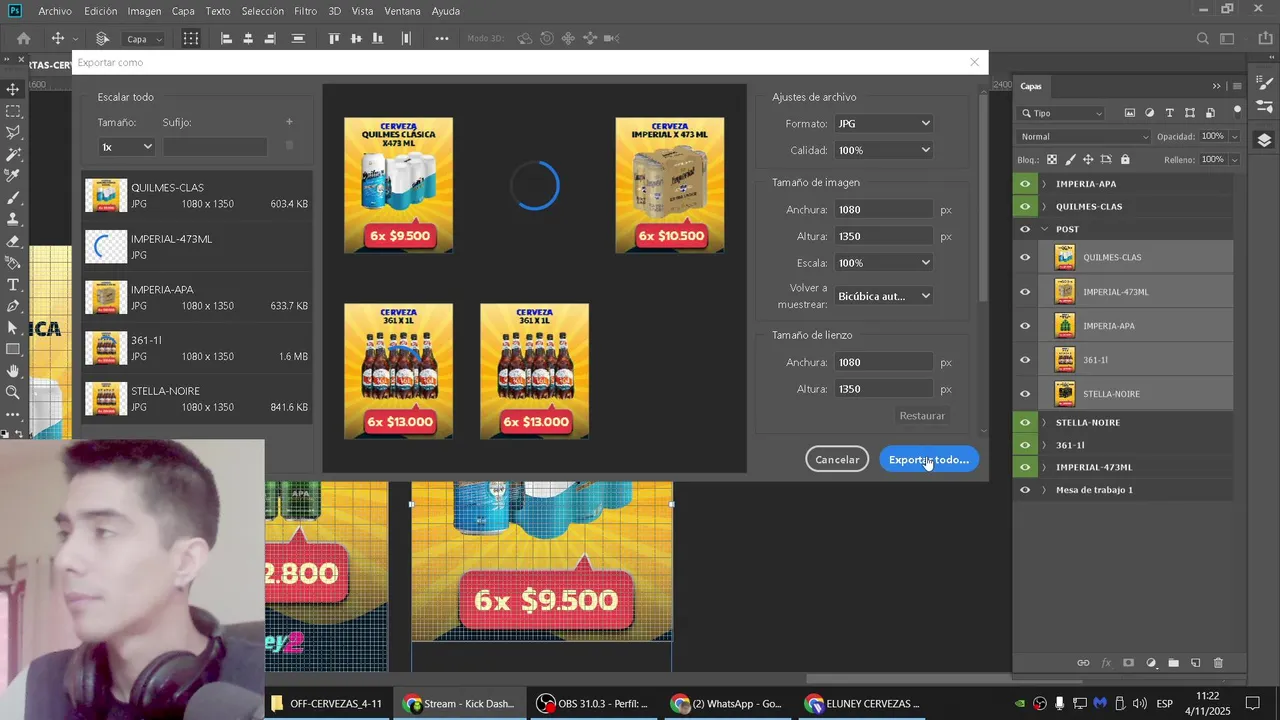Toggle the layer filter on/off switch
This screenshot has height=720, width=1280.
pyautogui.click(x=1237, y=110)
